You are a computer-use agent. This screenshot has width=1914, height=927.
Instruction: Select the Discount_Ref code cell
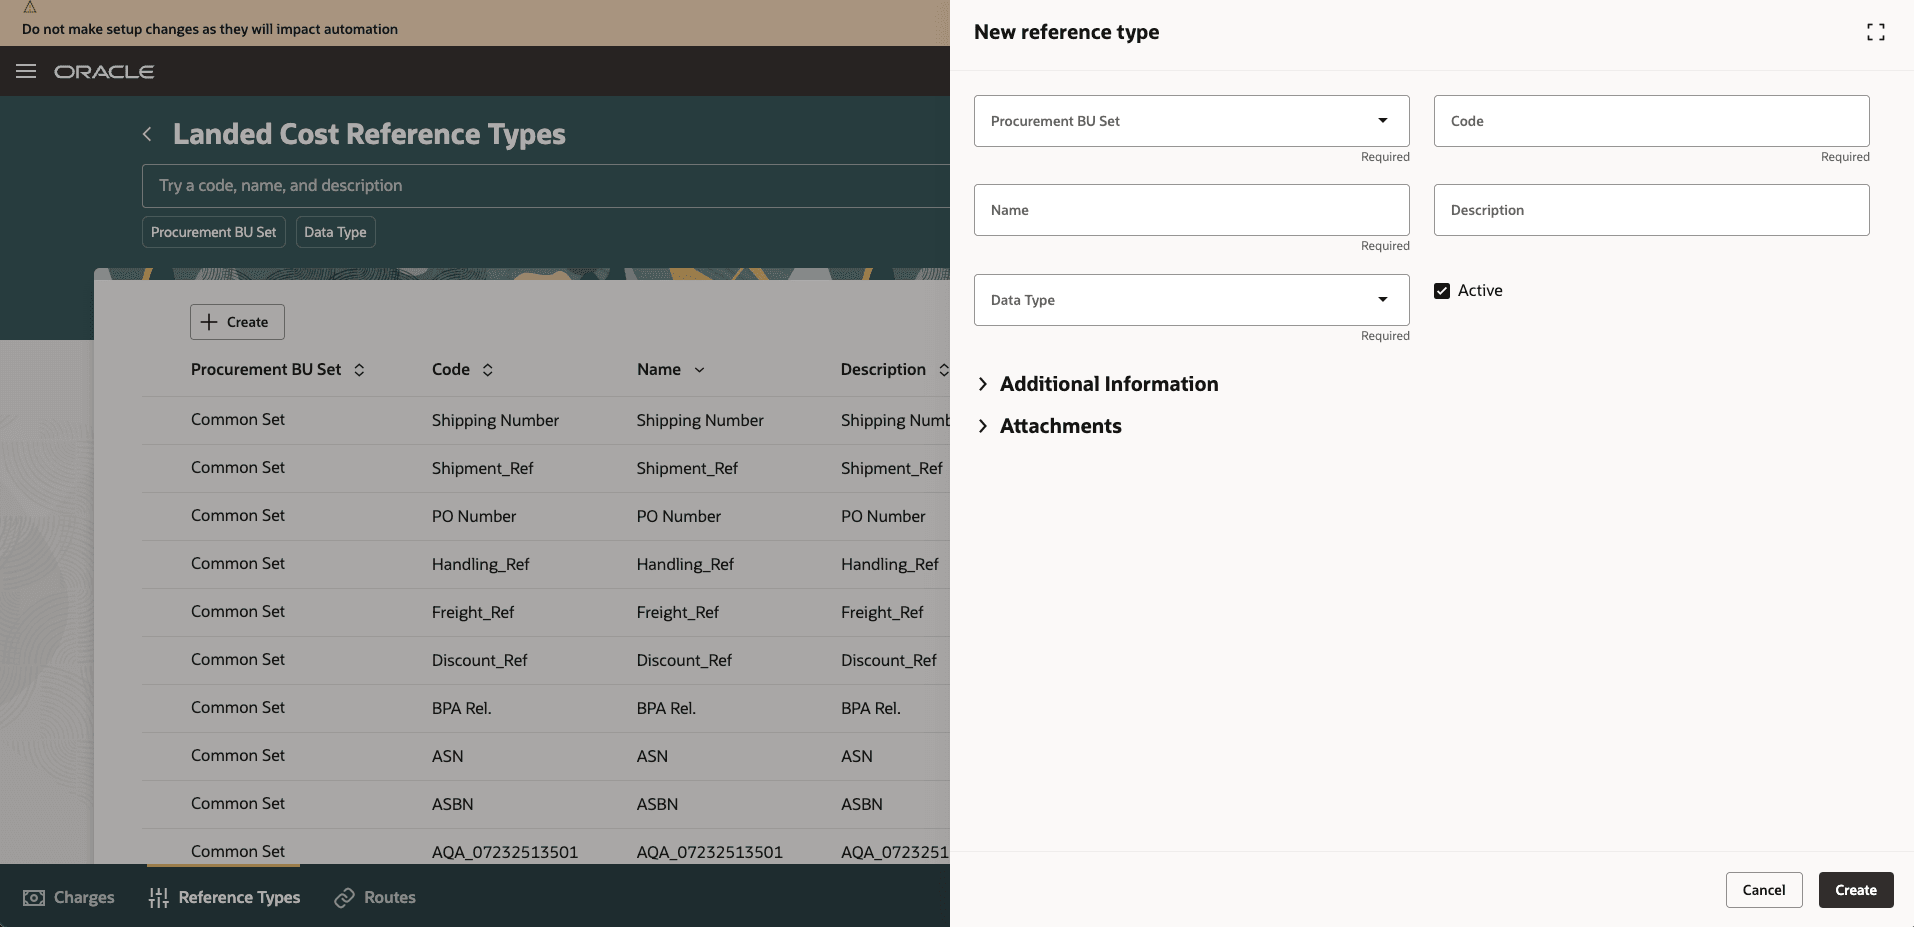pos(480,661)
